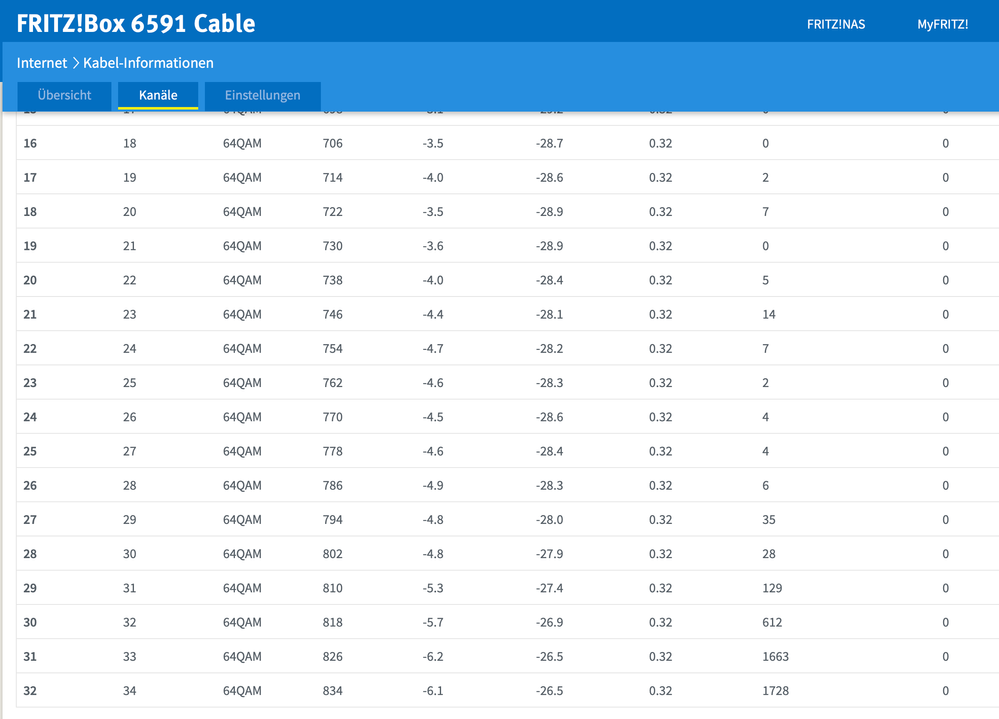Click bold channel number 16

point(30,143)
